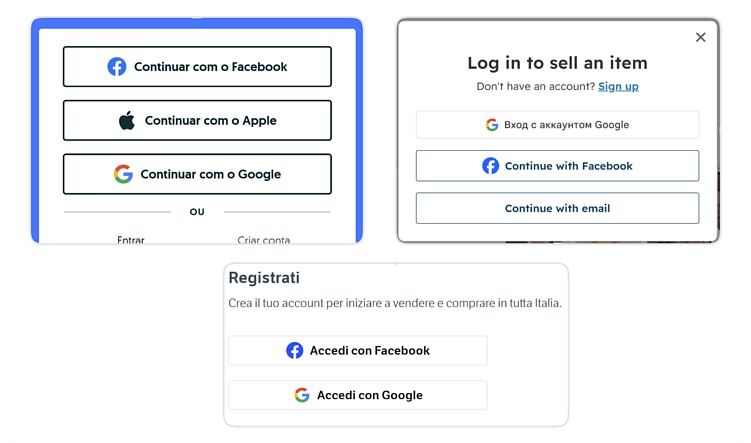The height and width of the screenshot is (443, 751).
Task: Open the Criar conta tab
Action: pos(264,240)
